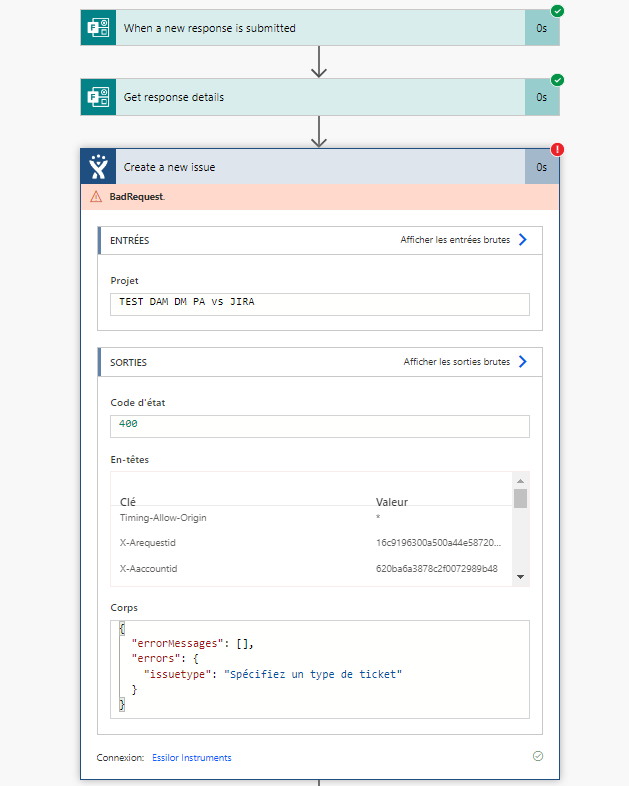Click the '"errorMessages"' key in Corps
Screen dimensions: 629x786
(177, 643)
